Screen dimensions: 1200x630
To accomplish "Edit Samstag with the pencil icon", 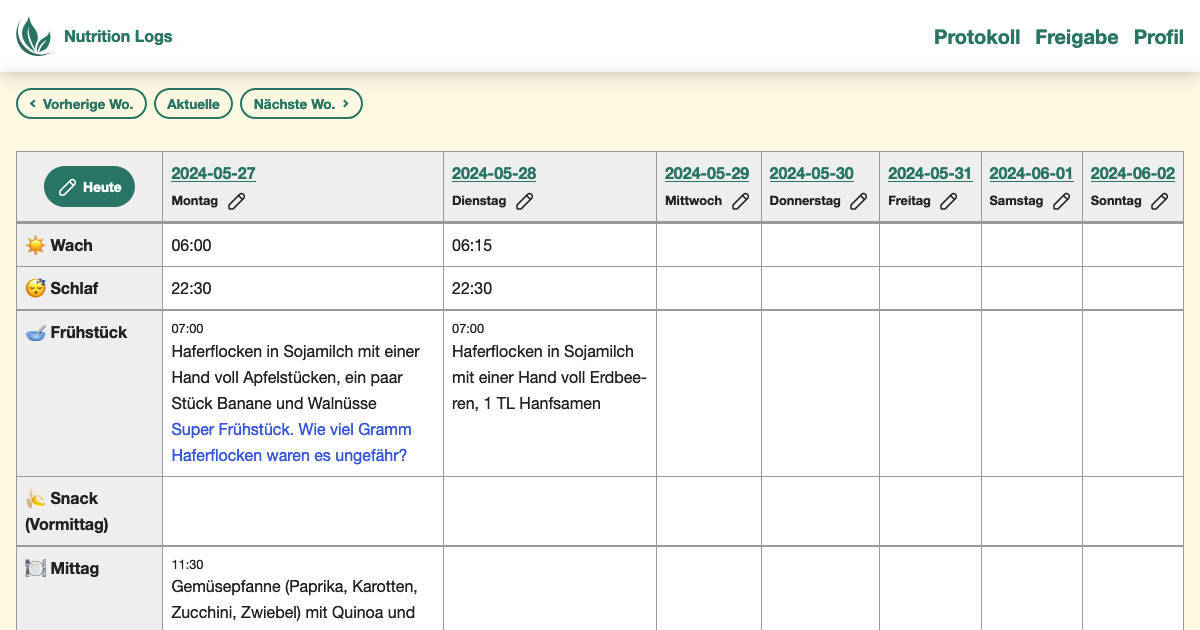I will pos(1061,201).
